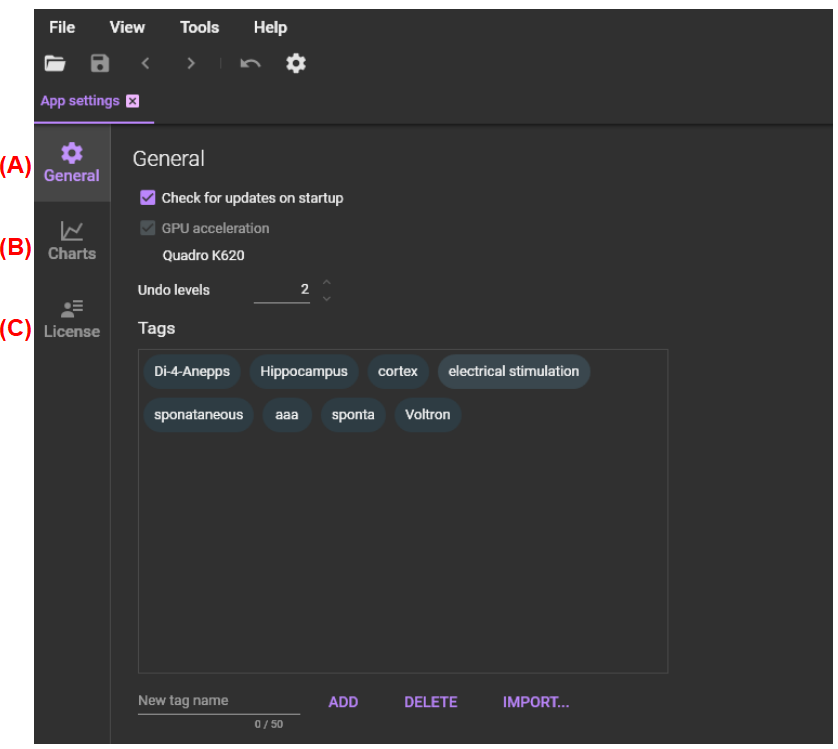Click the back arrow navigation icon
The image size is (838, 749).
(x=145, y=64)
